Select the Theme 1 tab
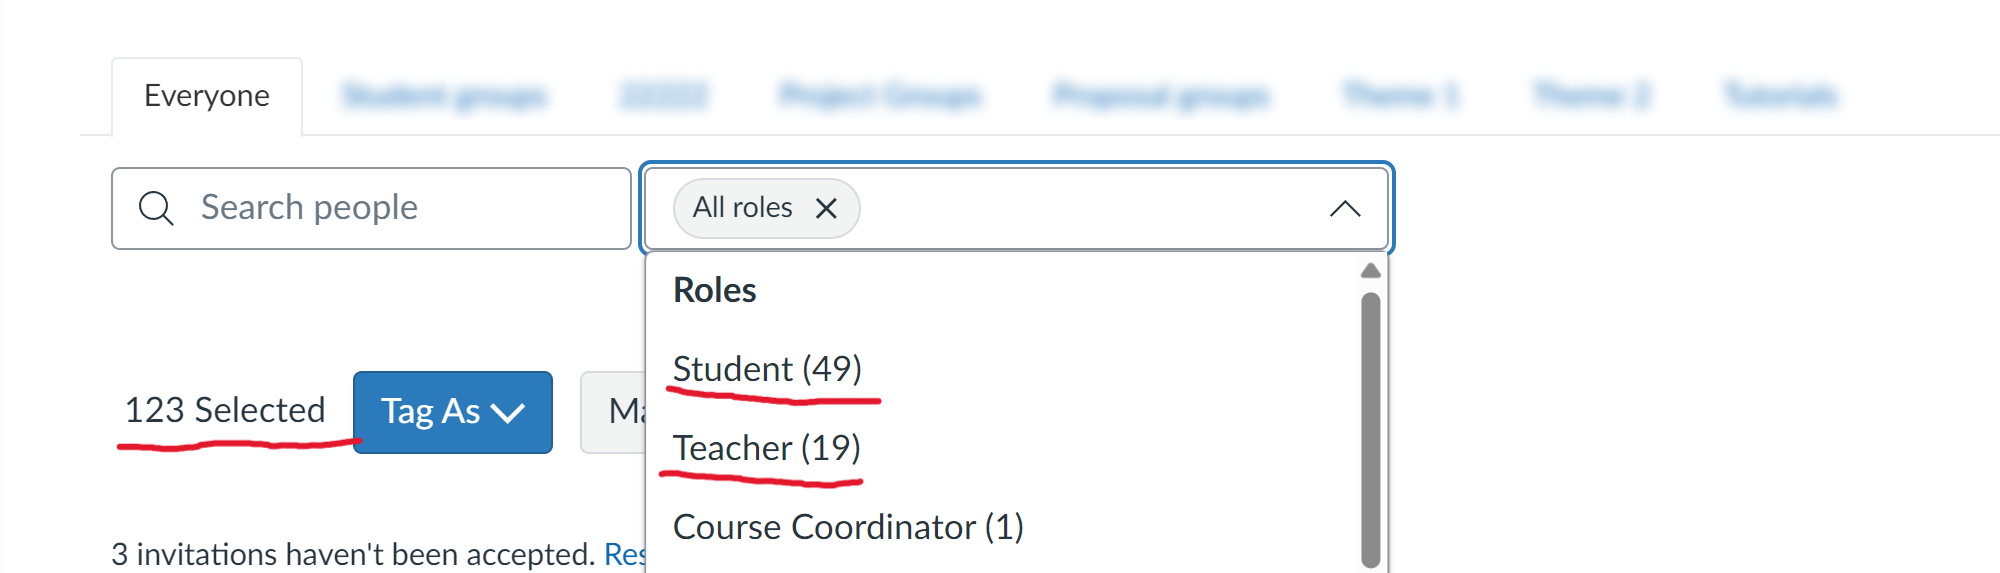 pos(1400,96)
